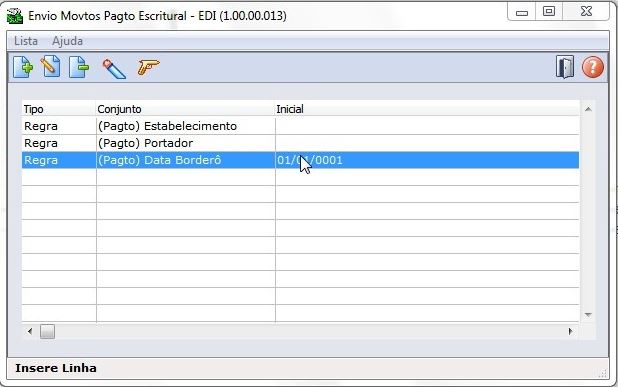This screenshot has width=618, height=387.
Task: Click the eraser clear icon in toolbar
Action: (x=114, y=69)
